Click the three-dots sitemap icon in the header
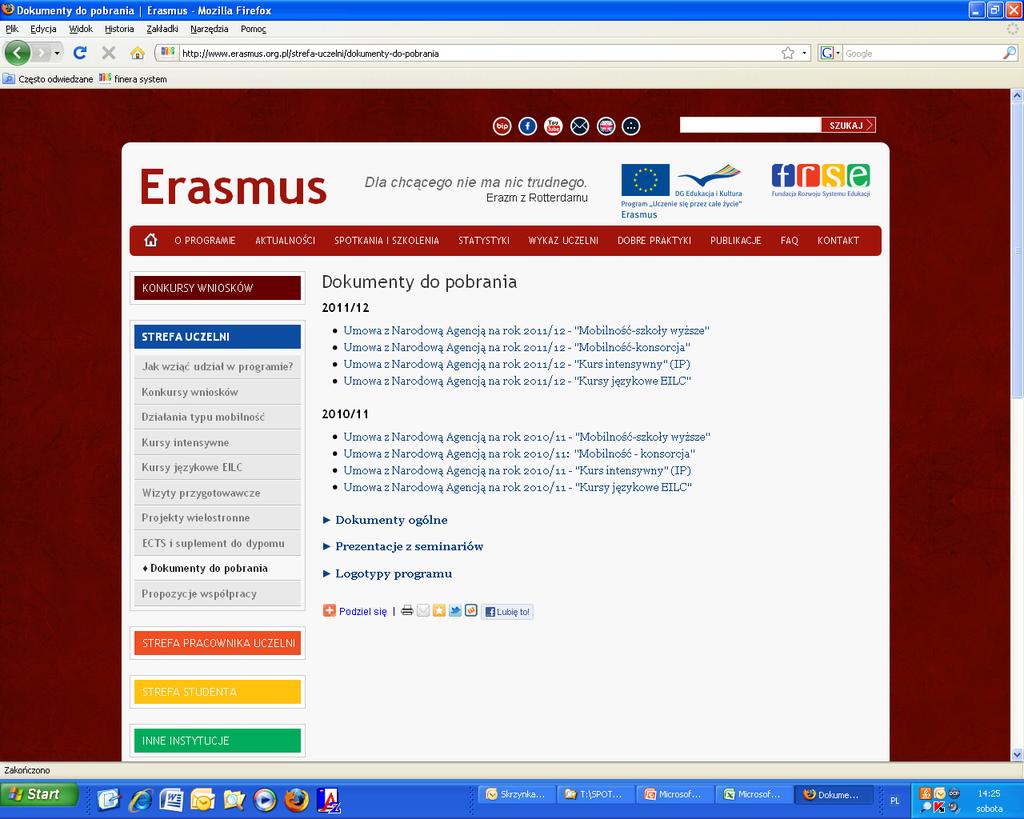 pyautogui.click(x=631, y=126)
